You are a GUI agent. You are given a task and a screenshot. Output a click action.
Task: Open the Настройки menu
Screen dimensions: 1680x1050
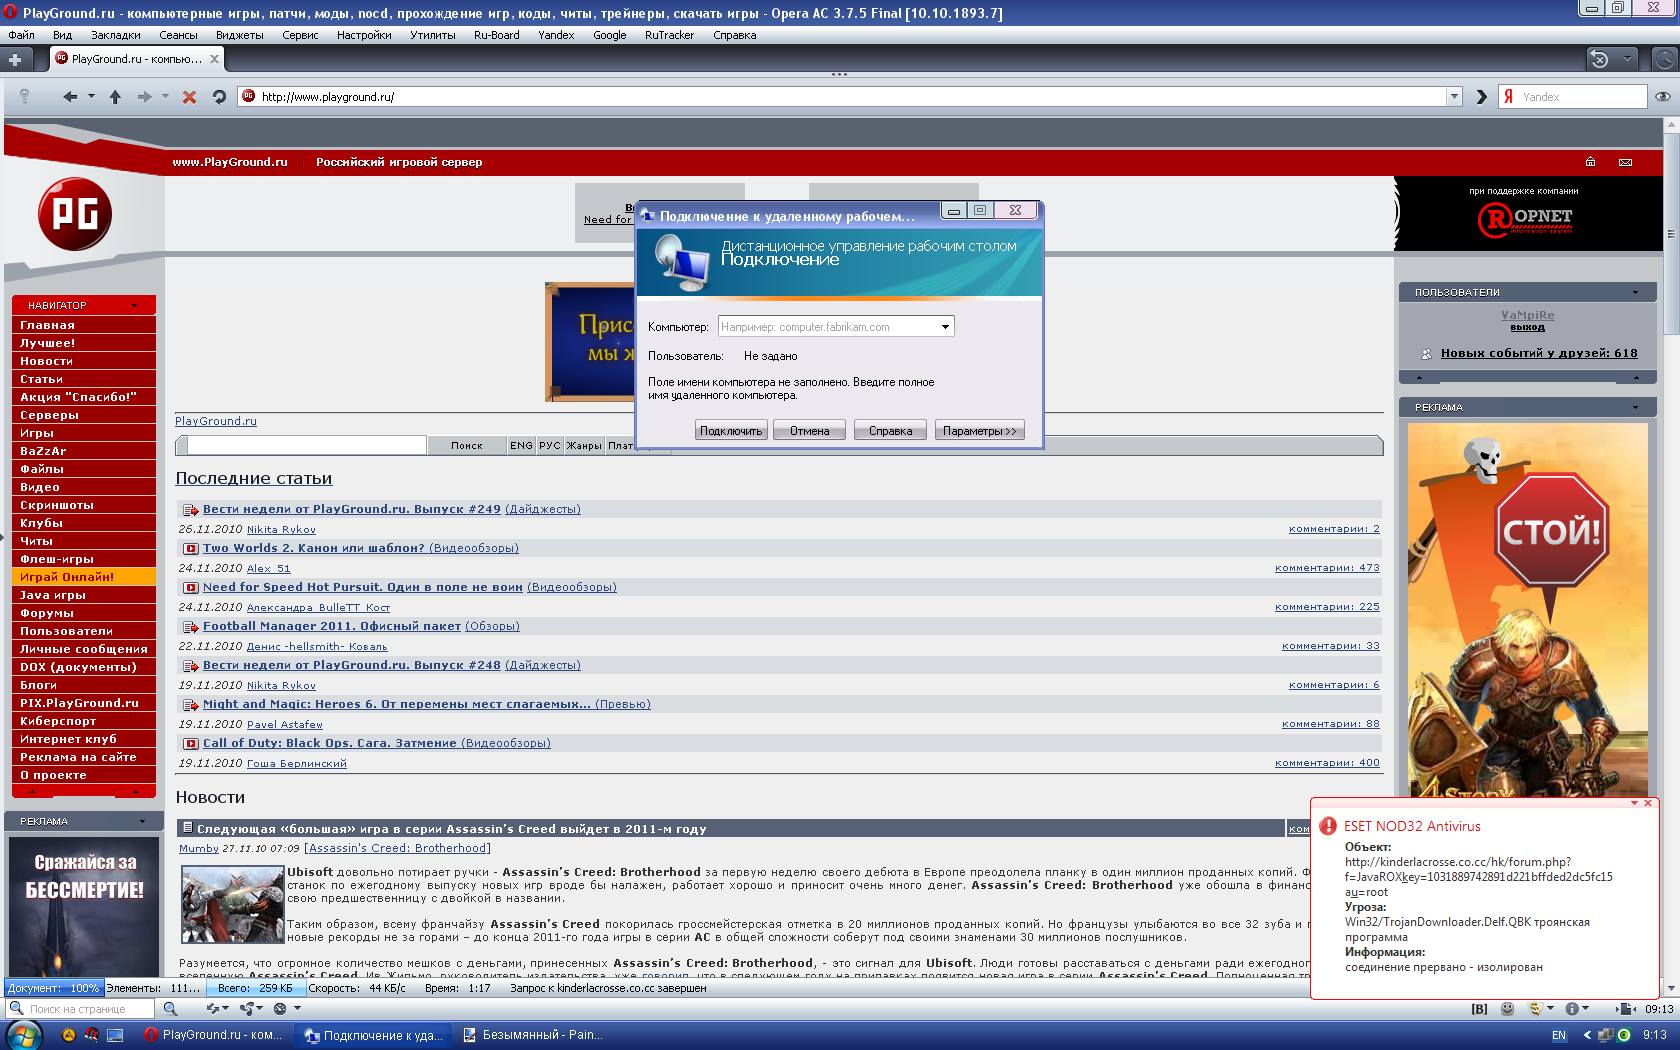coord(364,35)
